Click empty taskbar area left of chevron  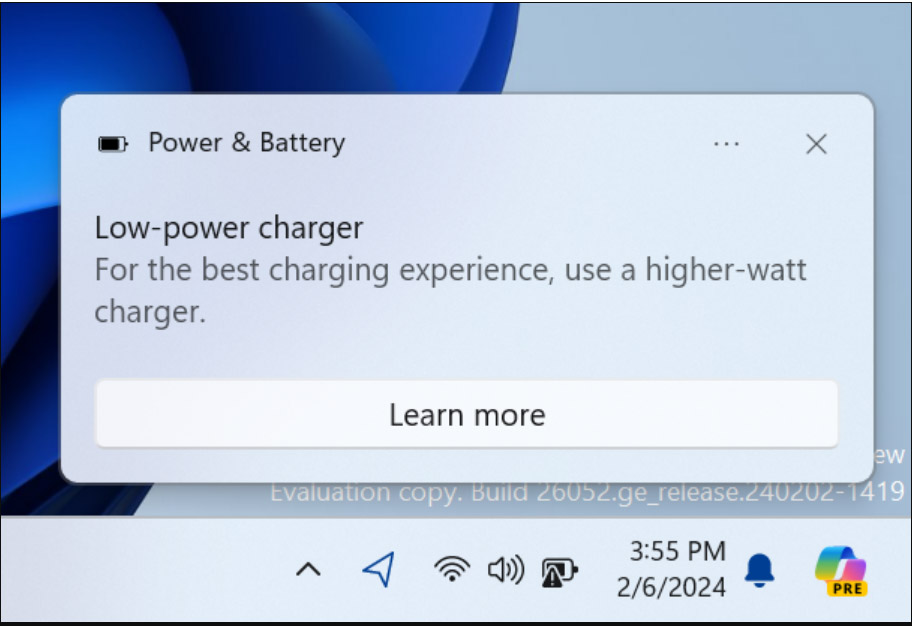145,570
